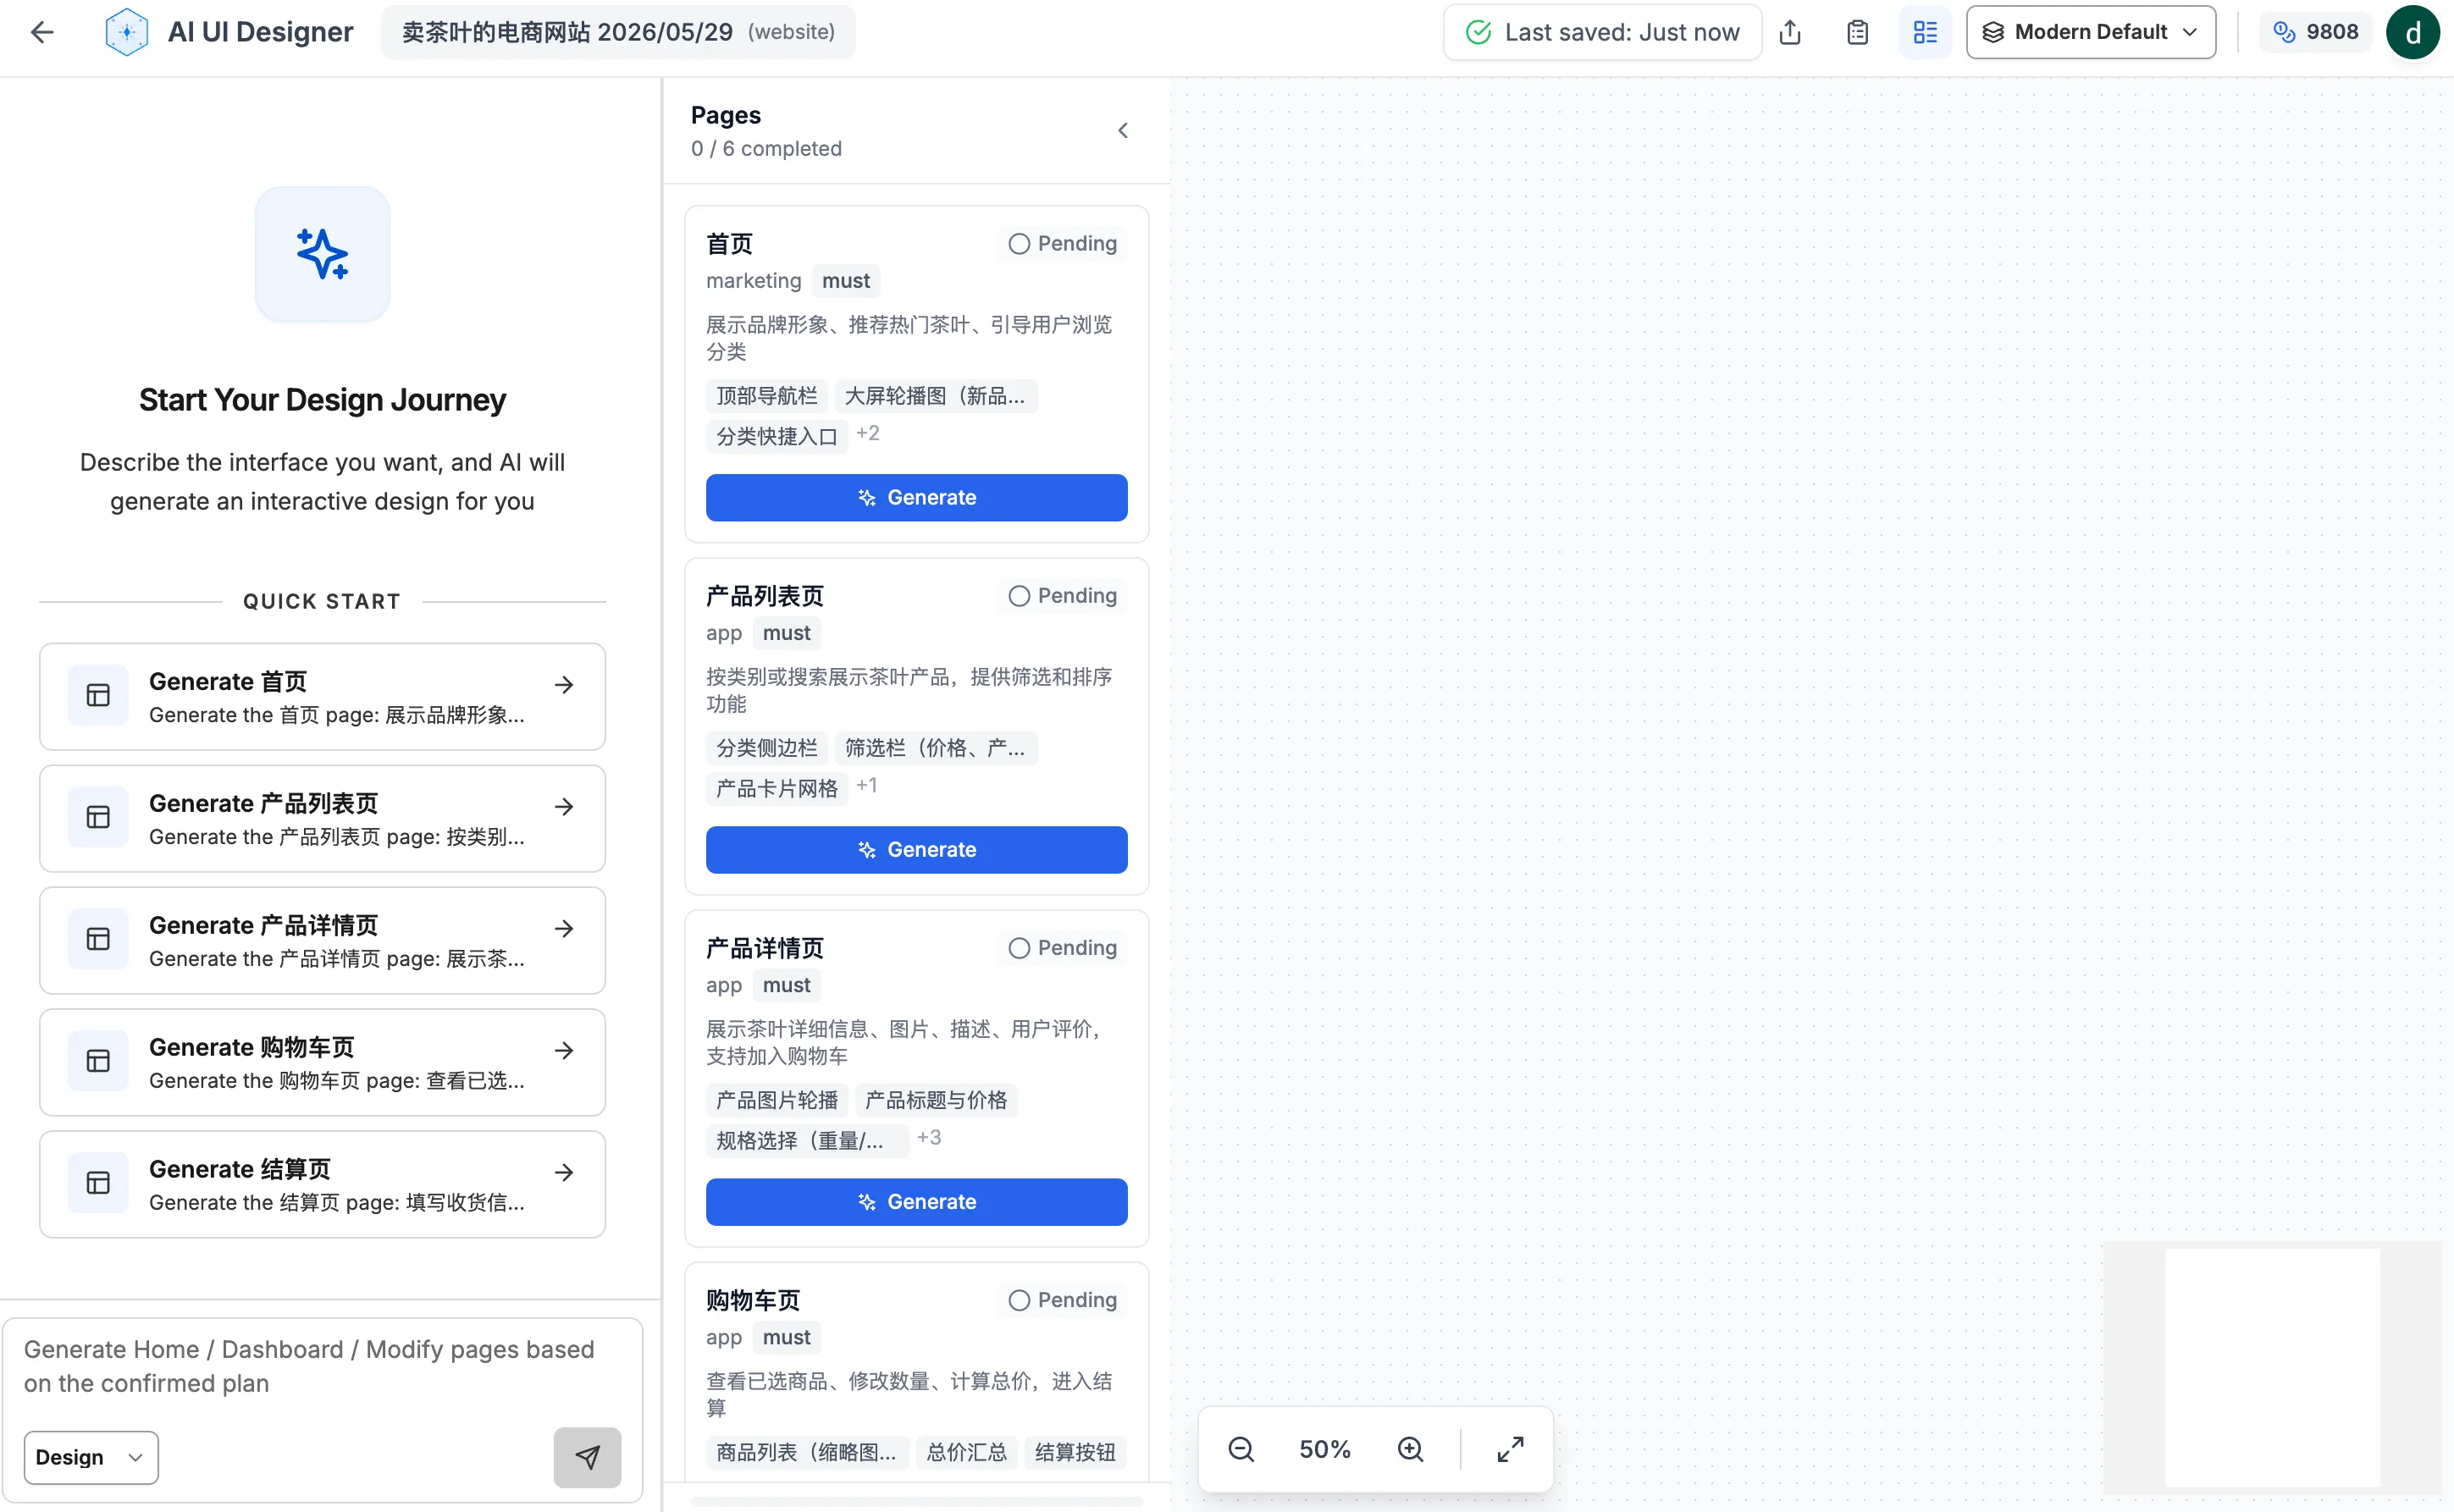Open the 购物车页 page card title
The width and height of the screenshot is (2454, 1512).
pyautogui.click(x=753, y=1300)
